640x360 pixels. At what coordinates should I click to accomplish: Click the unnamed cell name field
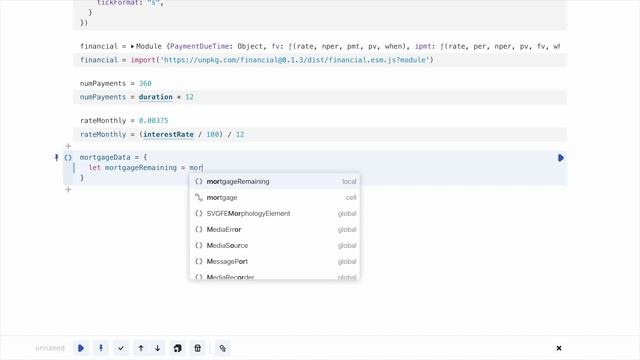click(x=50, y=348)
